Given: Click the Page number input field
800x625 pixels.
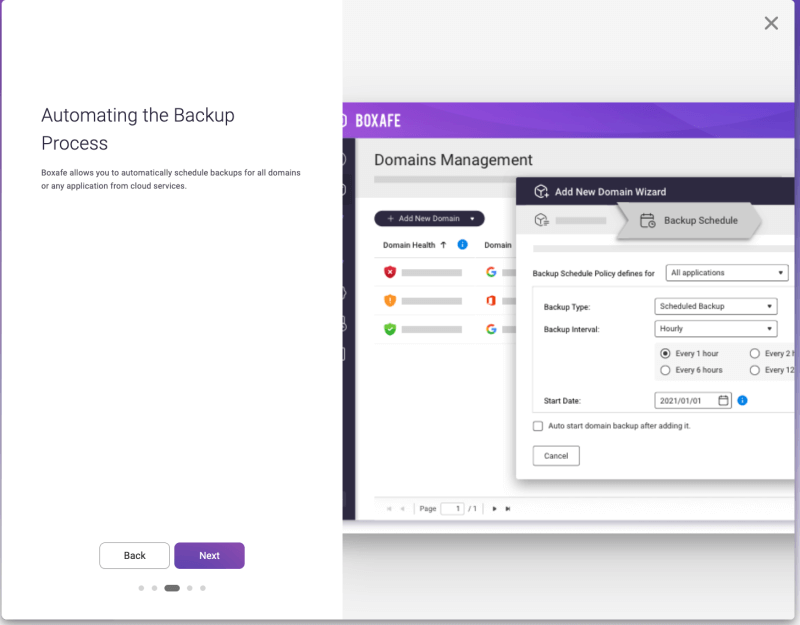Looking at the screenshot, I should [x=452, y=509].
